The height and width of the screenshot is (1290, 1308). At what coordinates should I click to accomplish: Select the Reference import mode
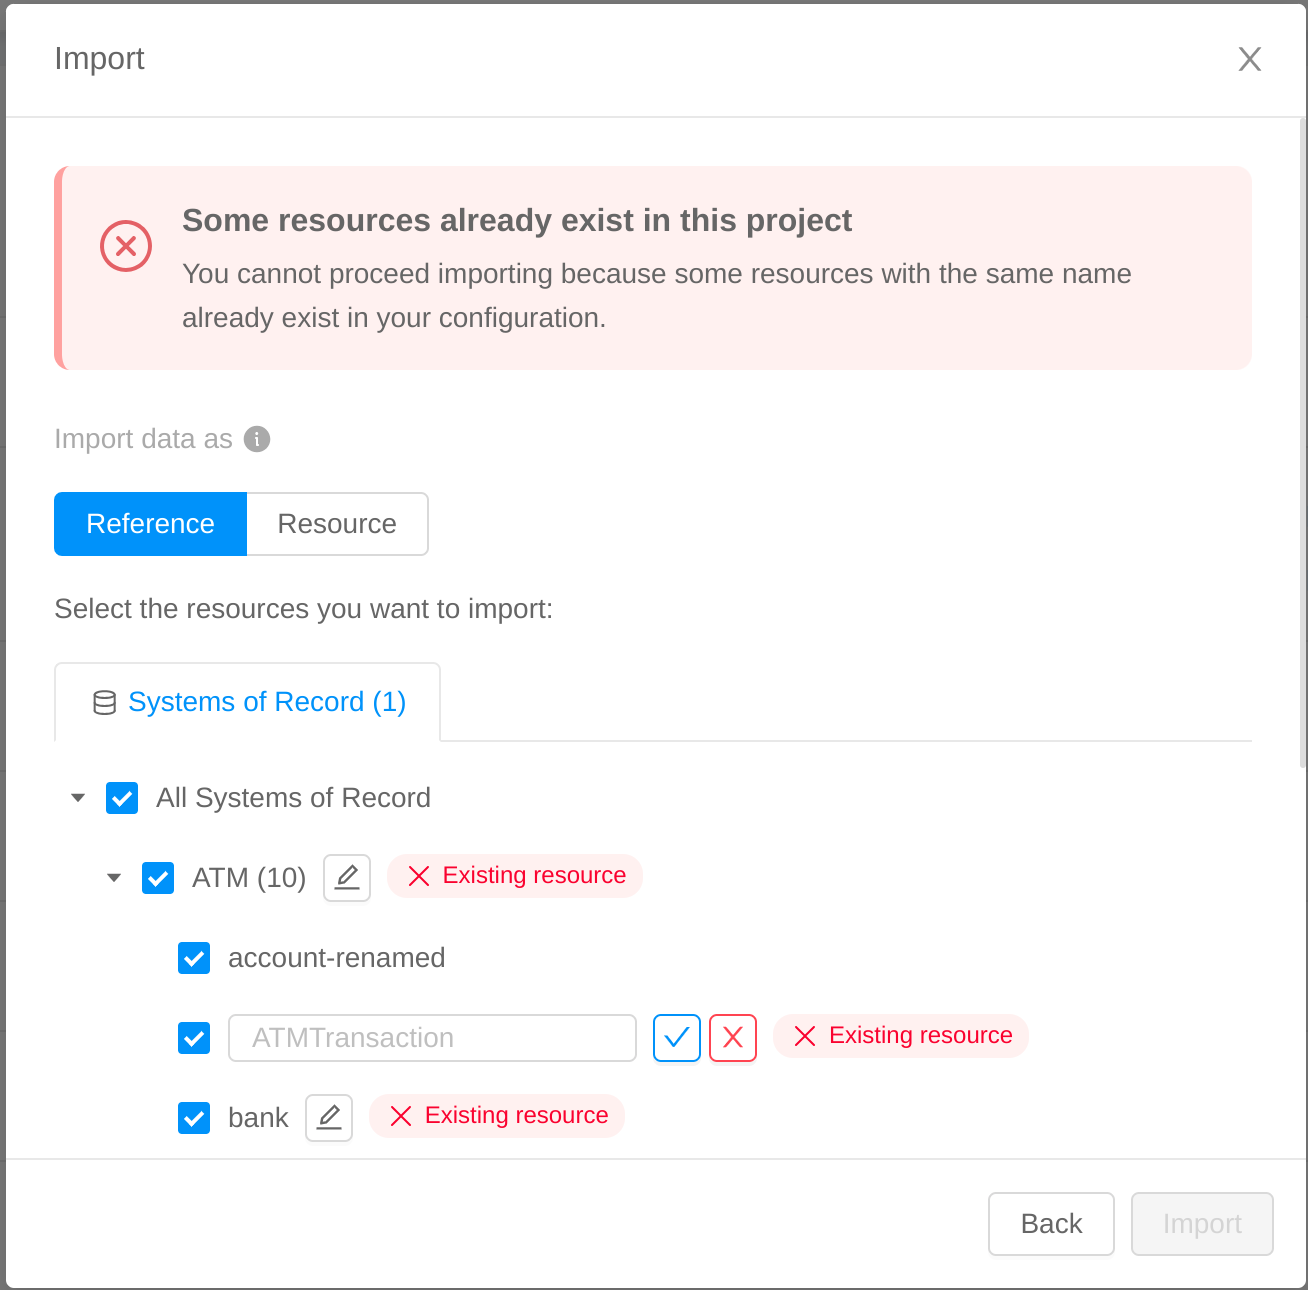coord(150,523)
